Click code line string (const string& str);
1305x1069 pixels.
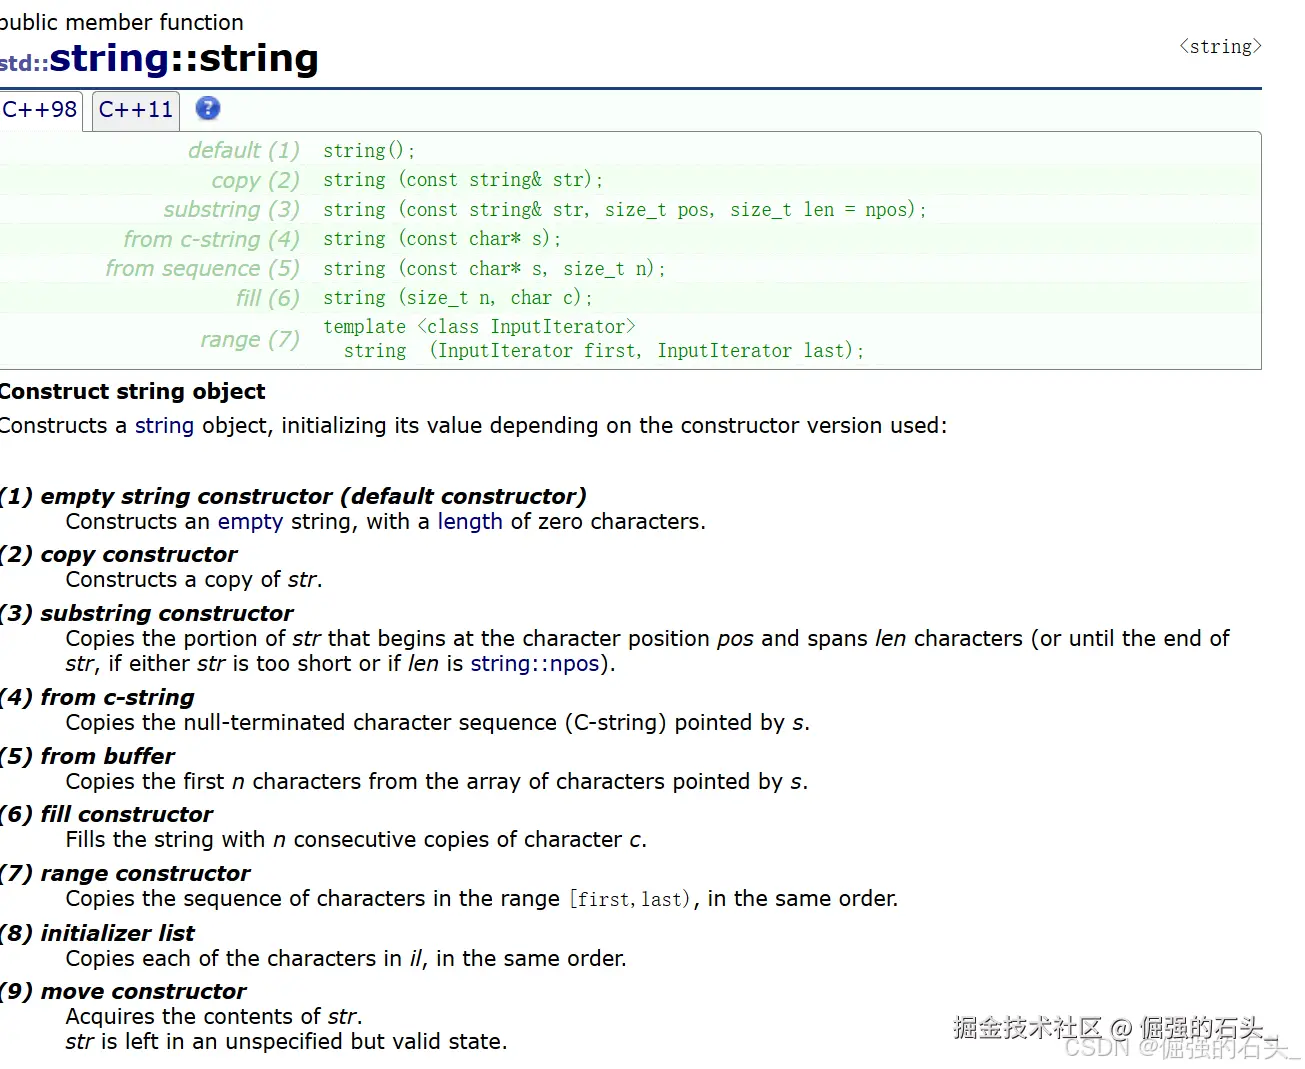pyautogui.click(x=463, y=180)
